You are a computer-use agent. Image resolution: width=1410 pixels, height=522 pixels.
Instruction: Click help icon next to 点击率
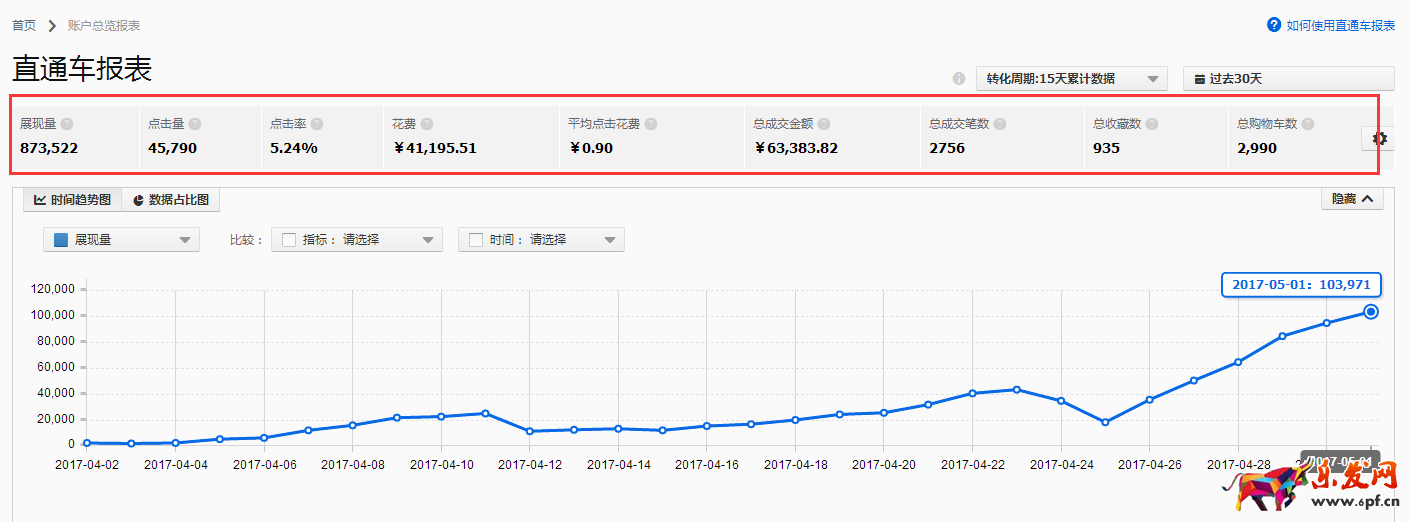tap(317, 124)
